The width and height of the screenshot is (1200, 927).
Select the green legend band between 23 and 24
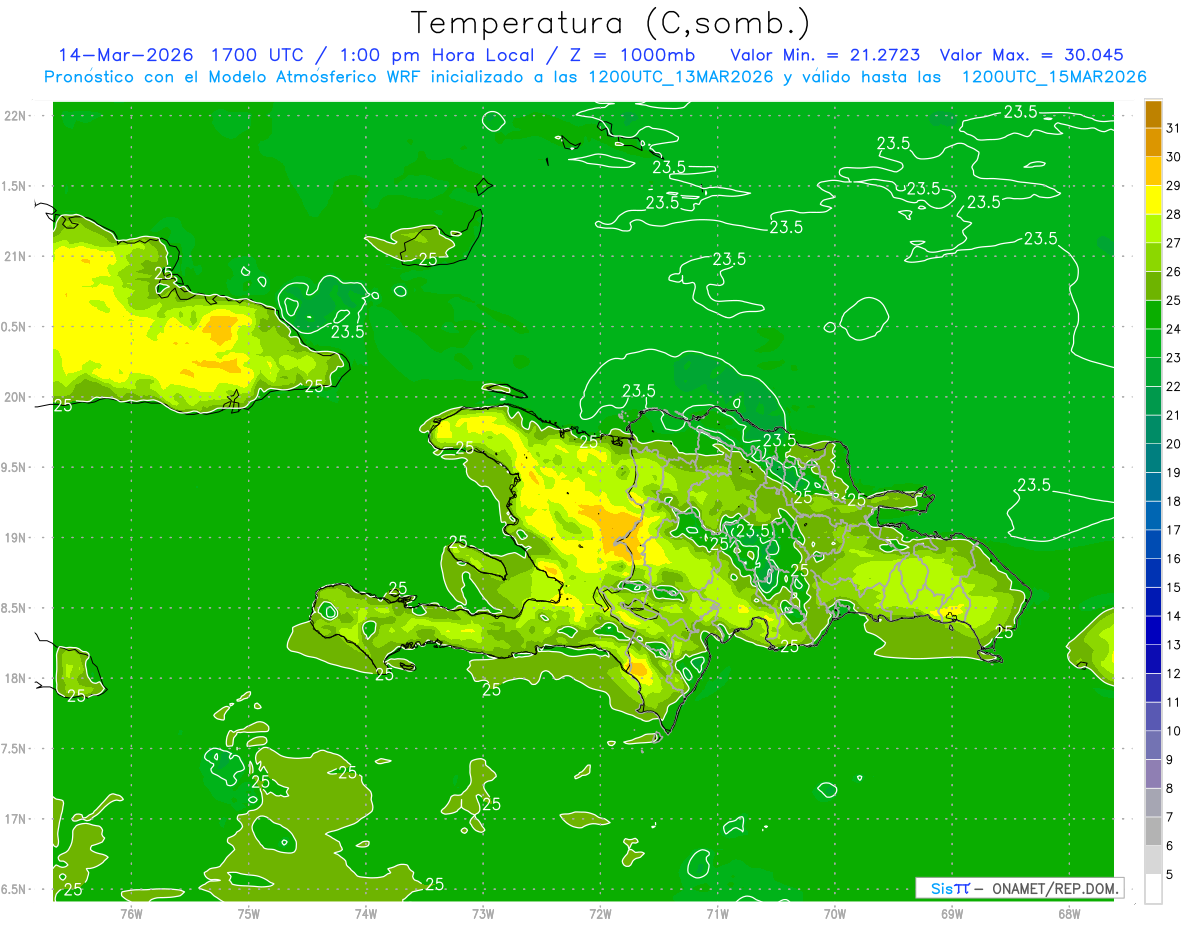[x=1153, y=344]
